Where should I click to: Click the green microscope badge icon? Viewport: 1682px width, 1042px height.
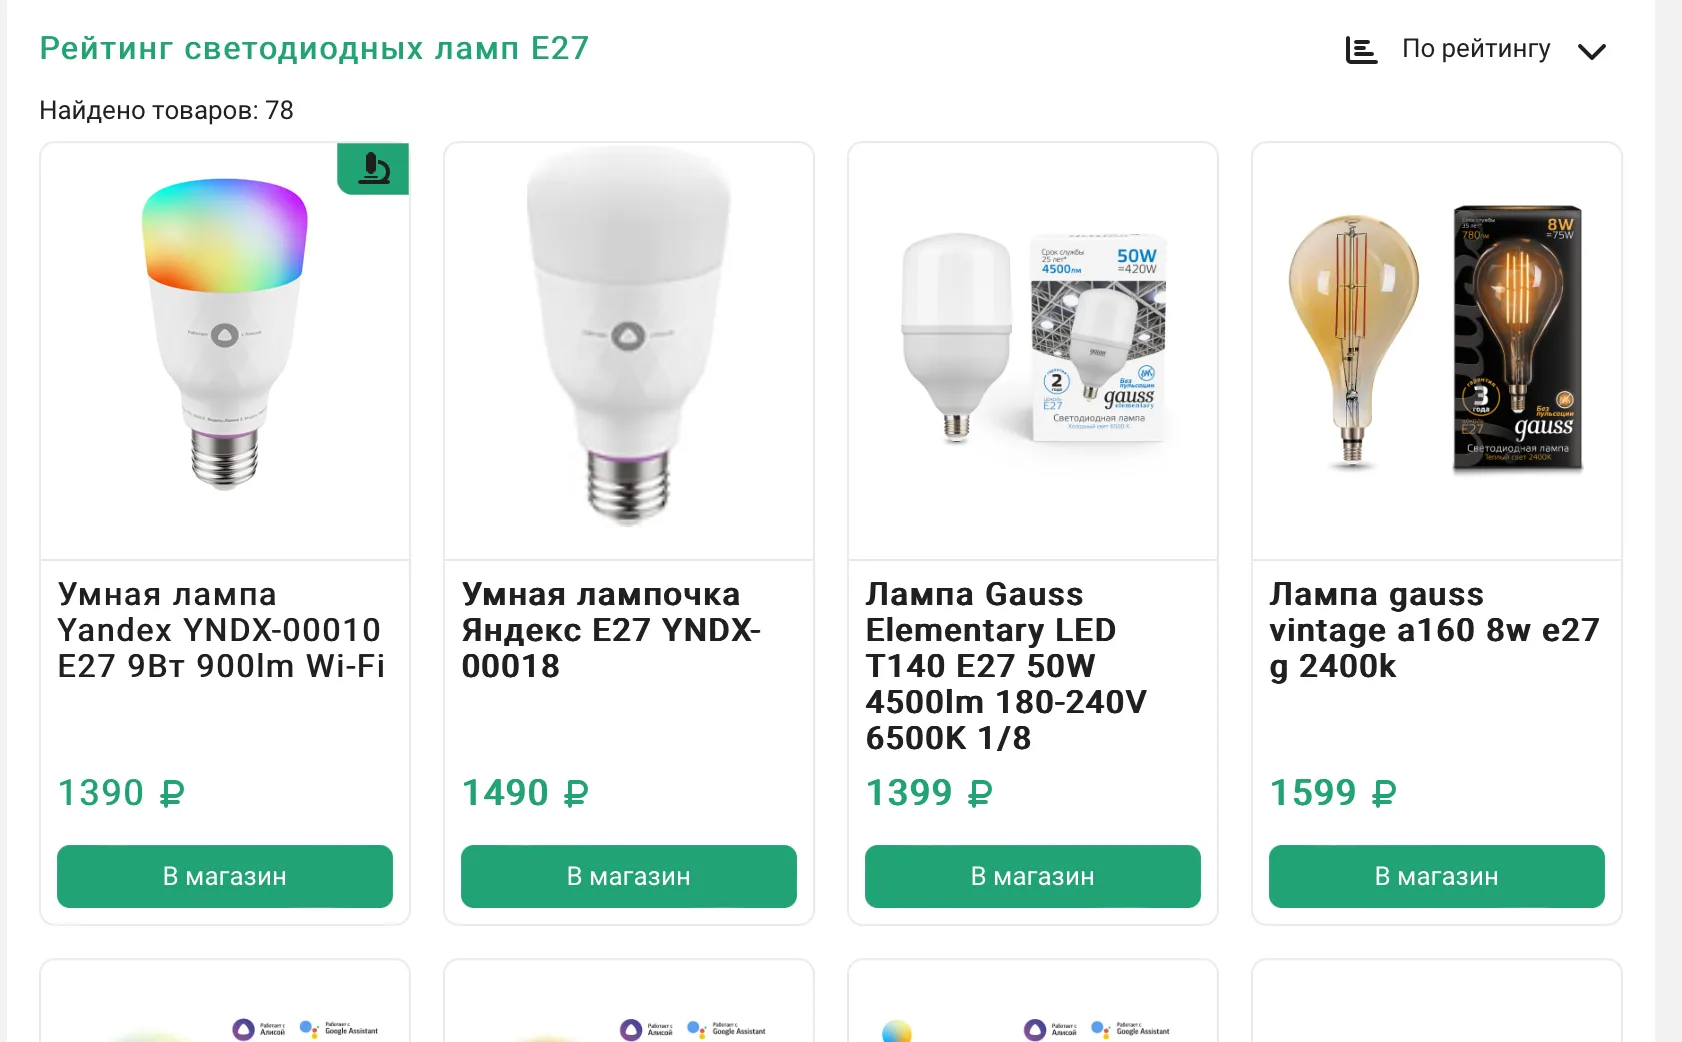coord(373,168)
